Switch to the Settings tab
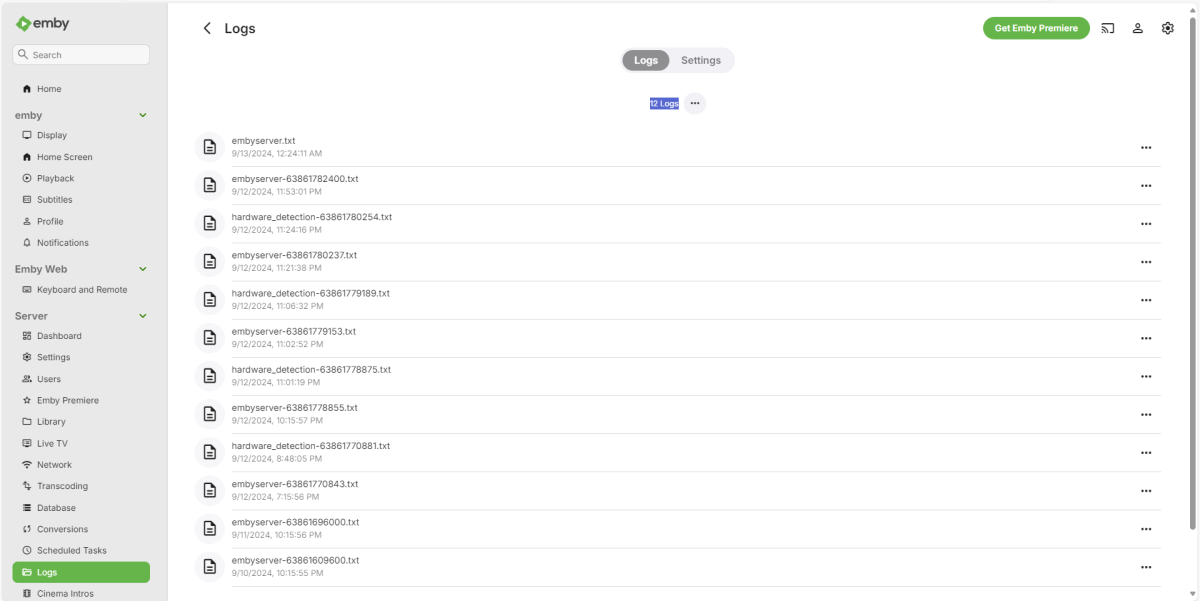The image size is (1200, 601). [701, 60]
